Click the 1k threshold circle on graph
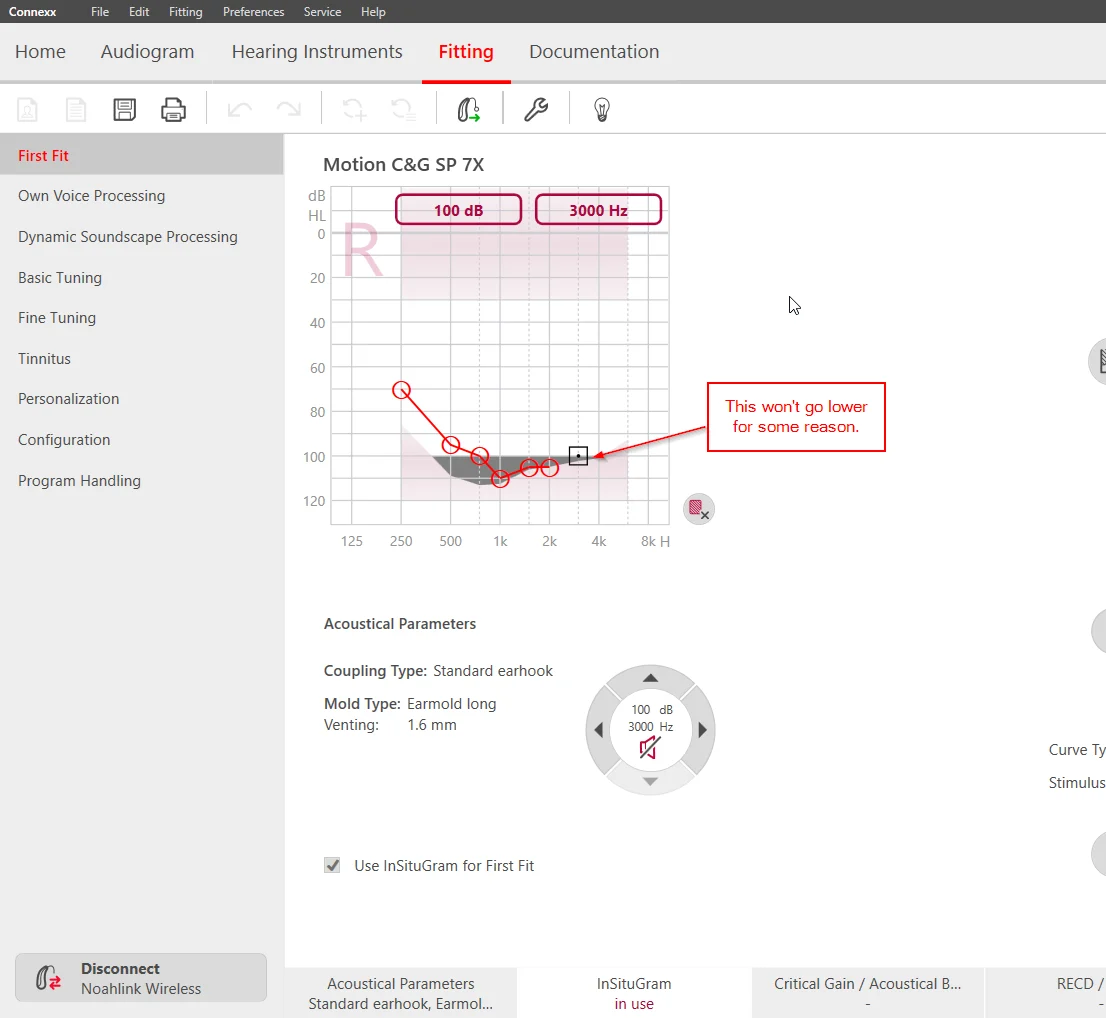 click(x=500, y=479)
